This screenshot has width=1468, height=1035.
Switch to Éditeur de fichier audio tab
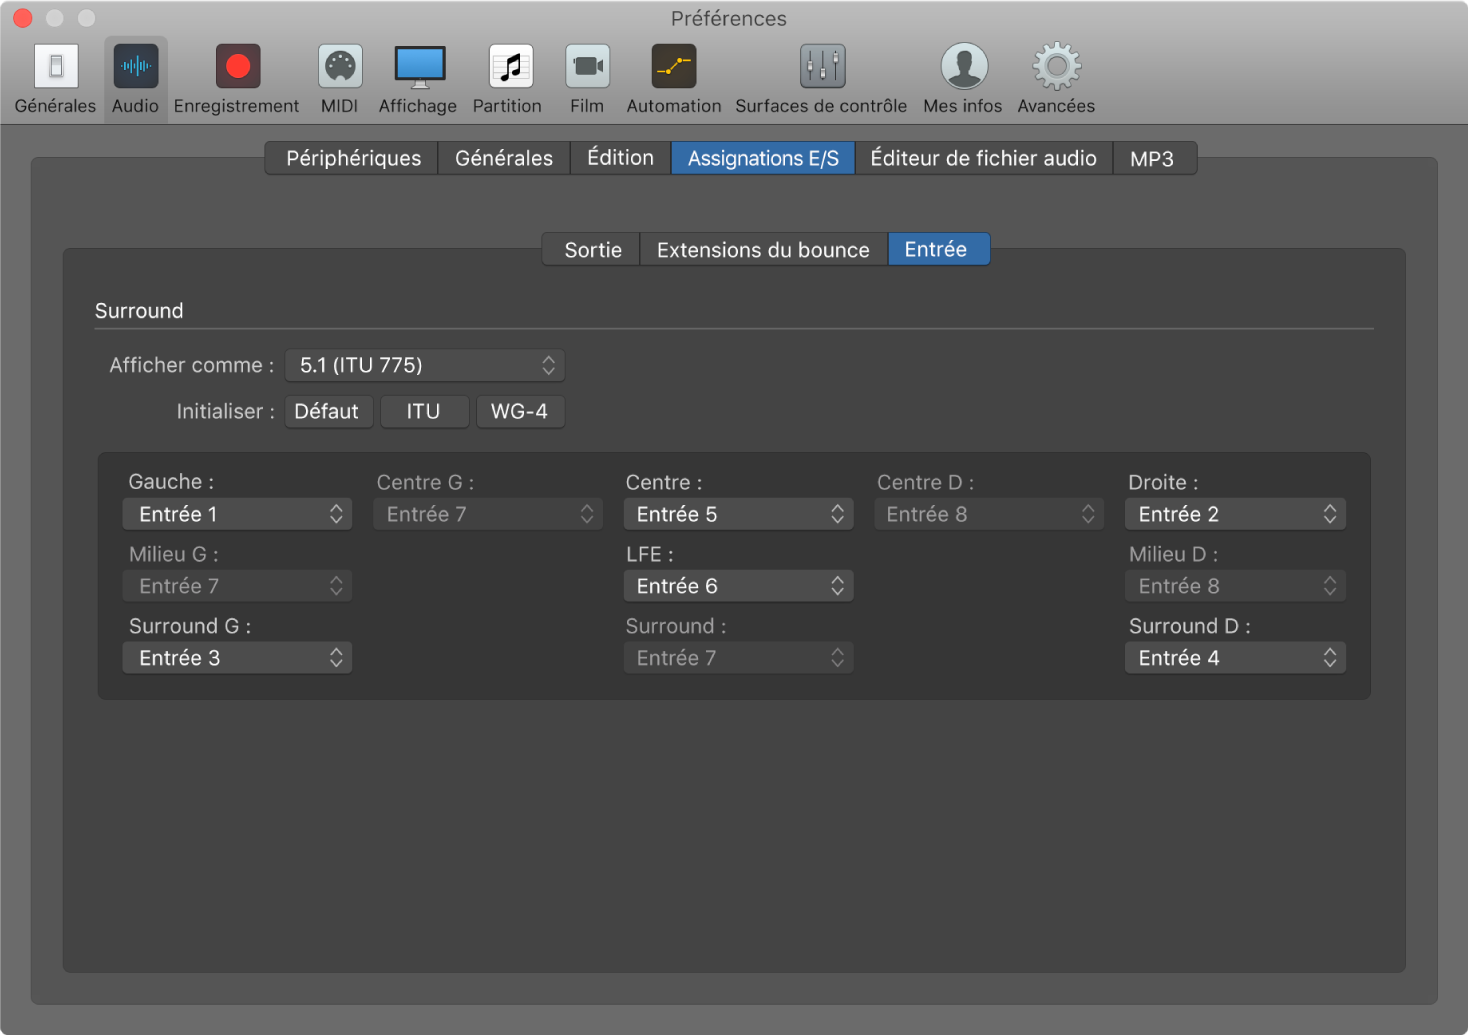click(983, 158)
